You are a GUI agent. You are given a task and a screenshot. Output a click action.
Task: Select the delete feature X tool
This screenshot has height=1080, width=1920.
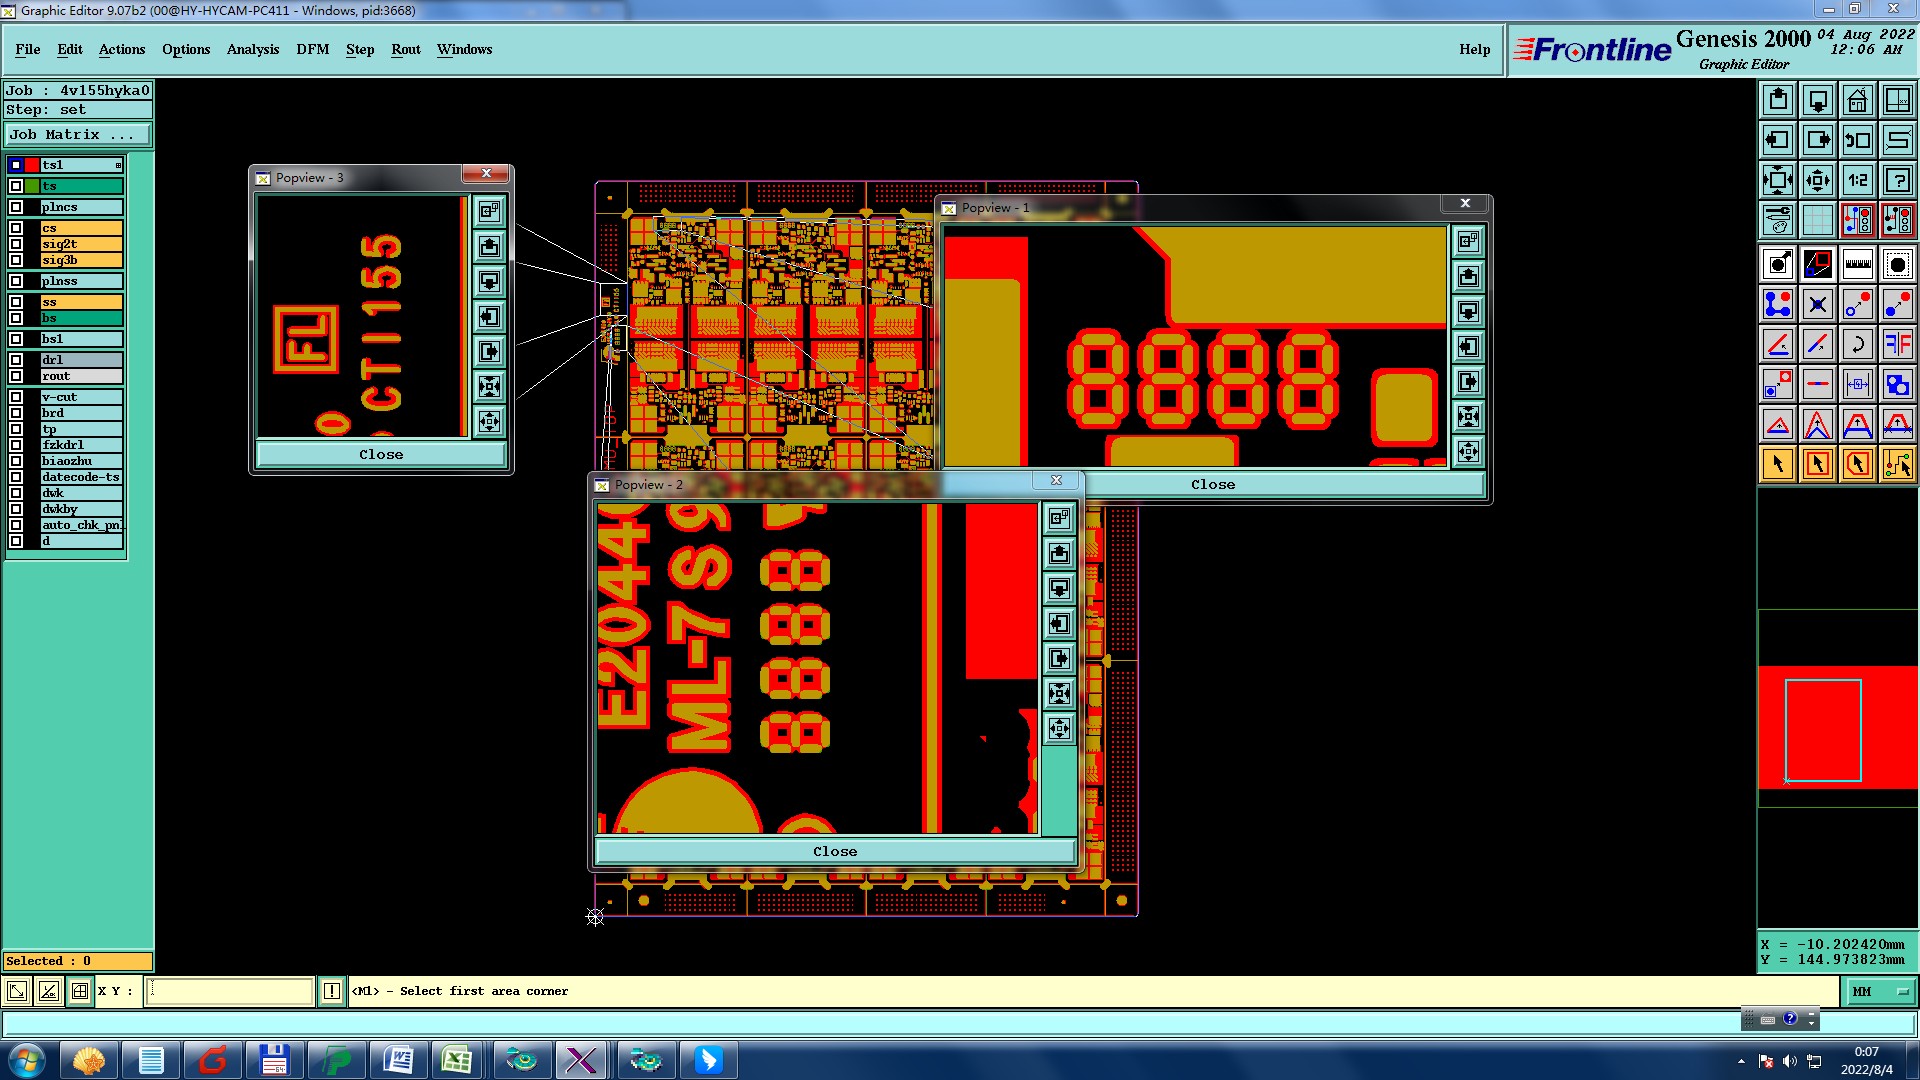pos(1817,304)
